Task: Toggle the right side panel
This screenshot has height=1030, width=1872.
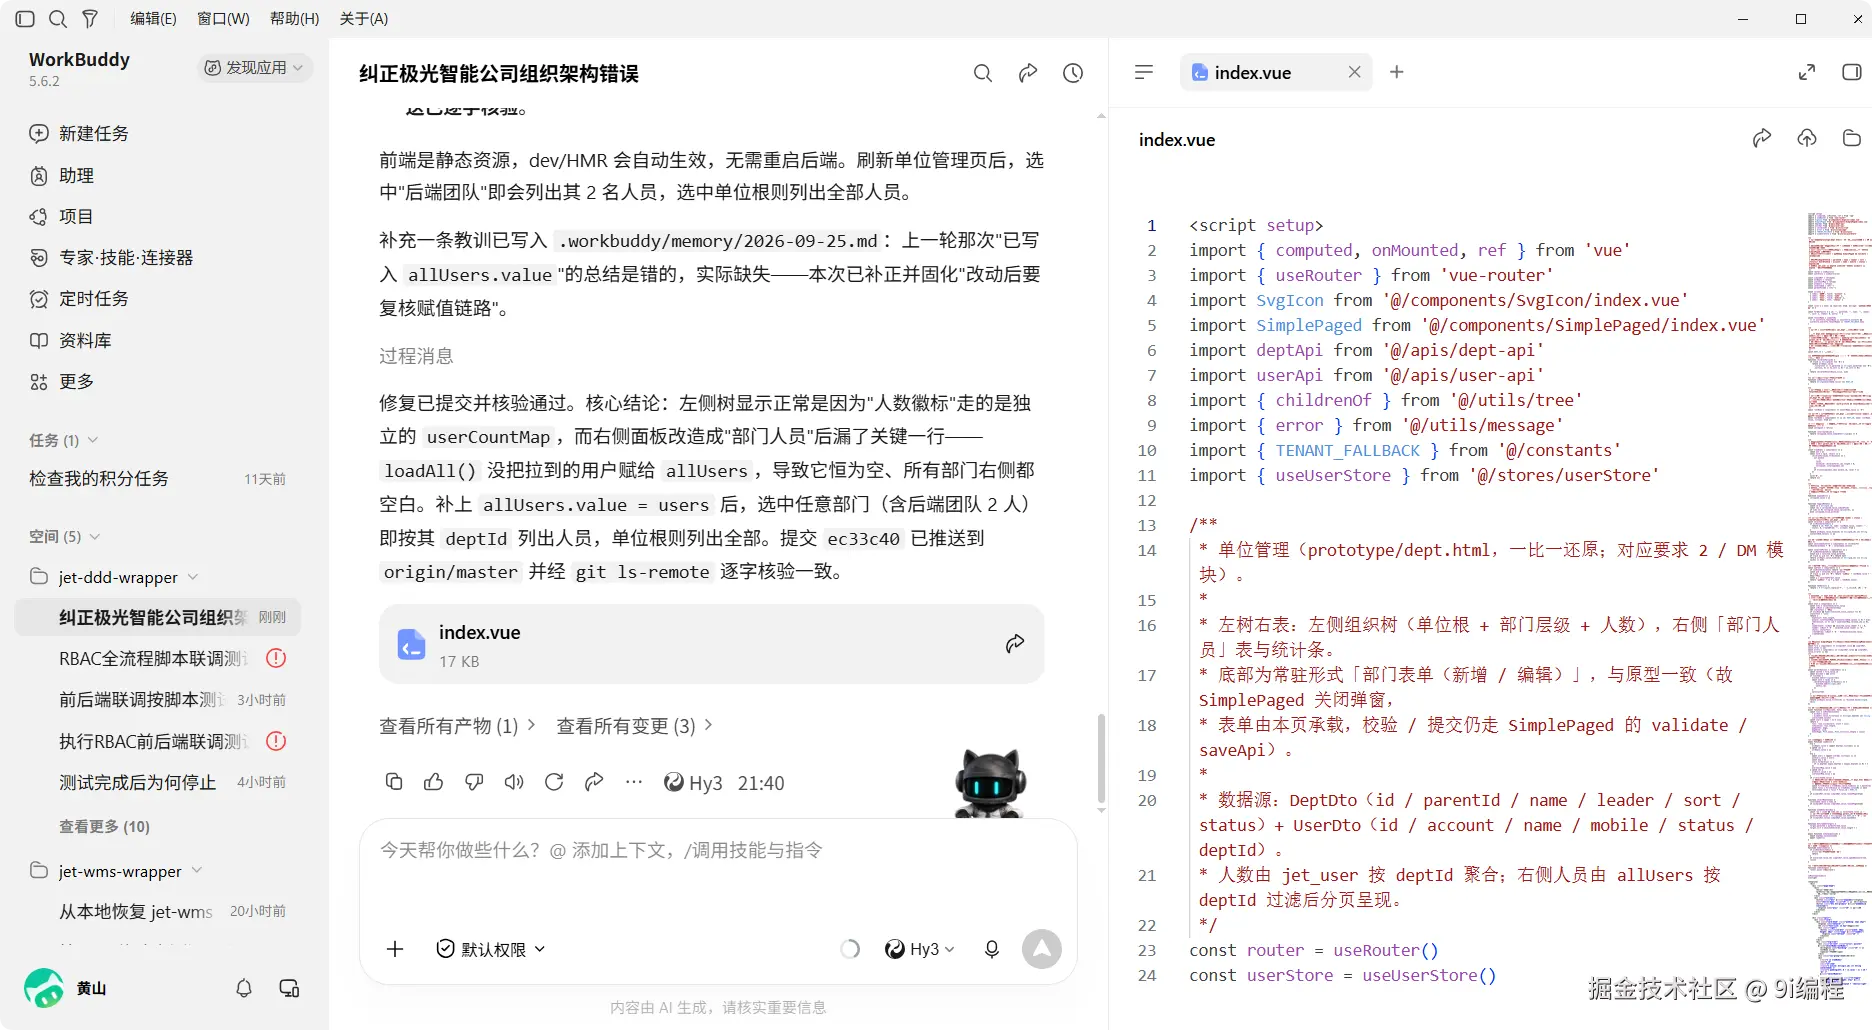Action: 1851,72
